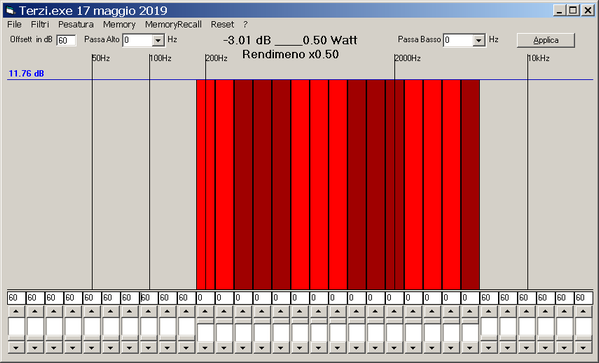Viewport: 599px width, 363px height.
Task: Click the down arrow of the 50Hz band slider
Action: pyautogui.click(x=92, y=348)
